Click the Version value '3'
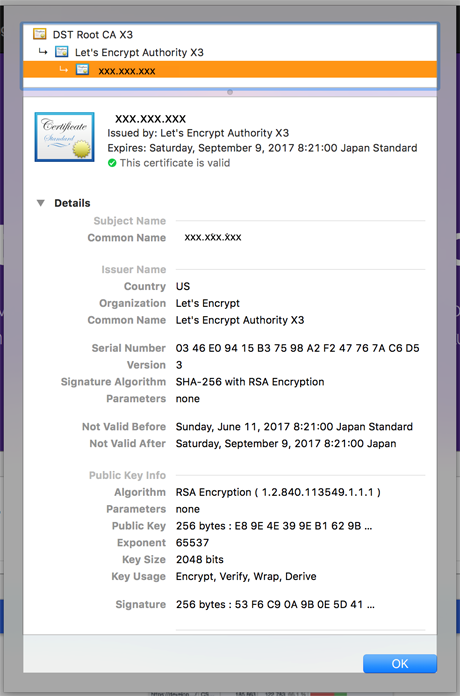 click(179, 365)
